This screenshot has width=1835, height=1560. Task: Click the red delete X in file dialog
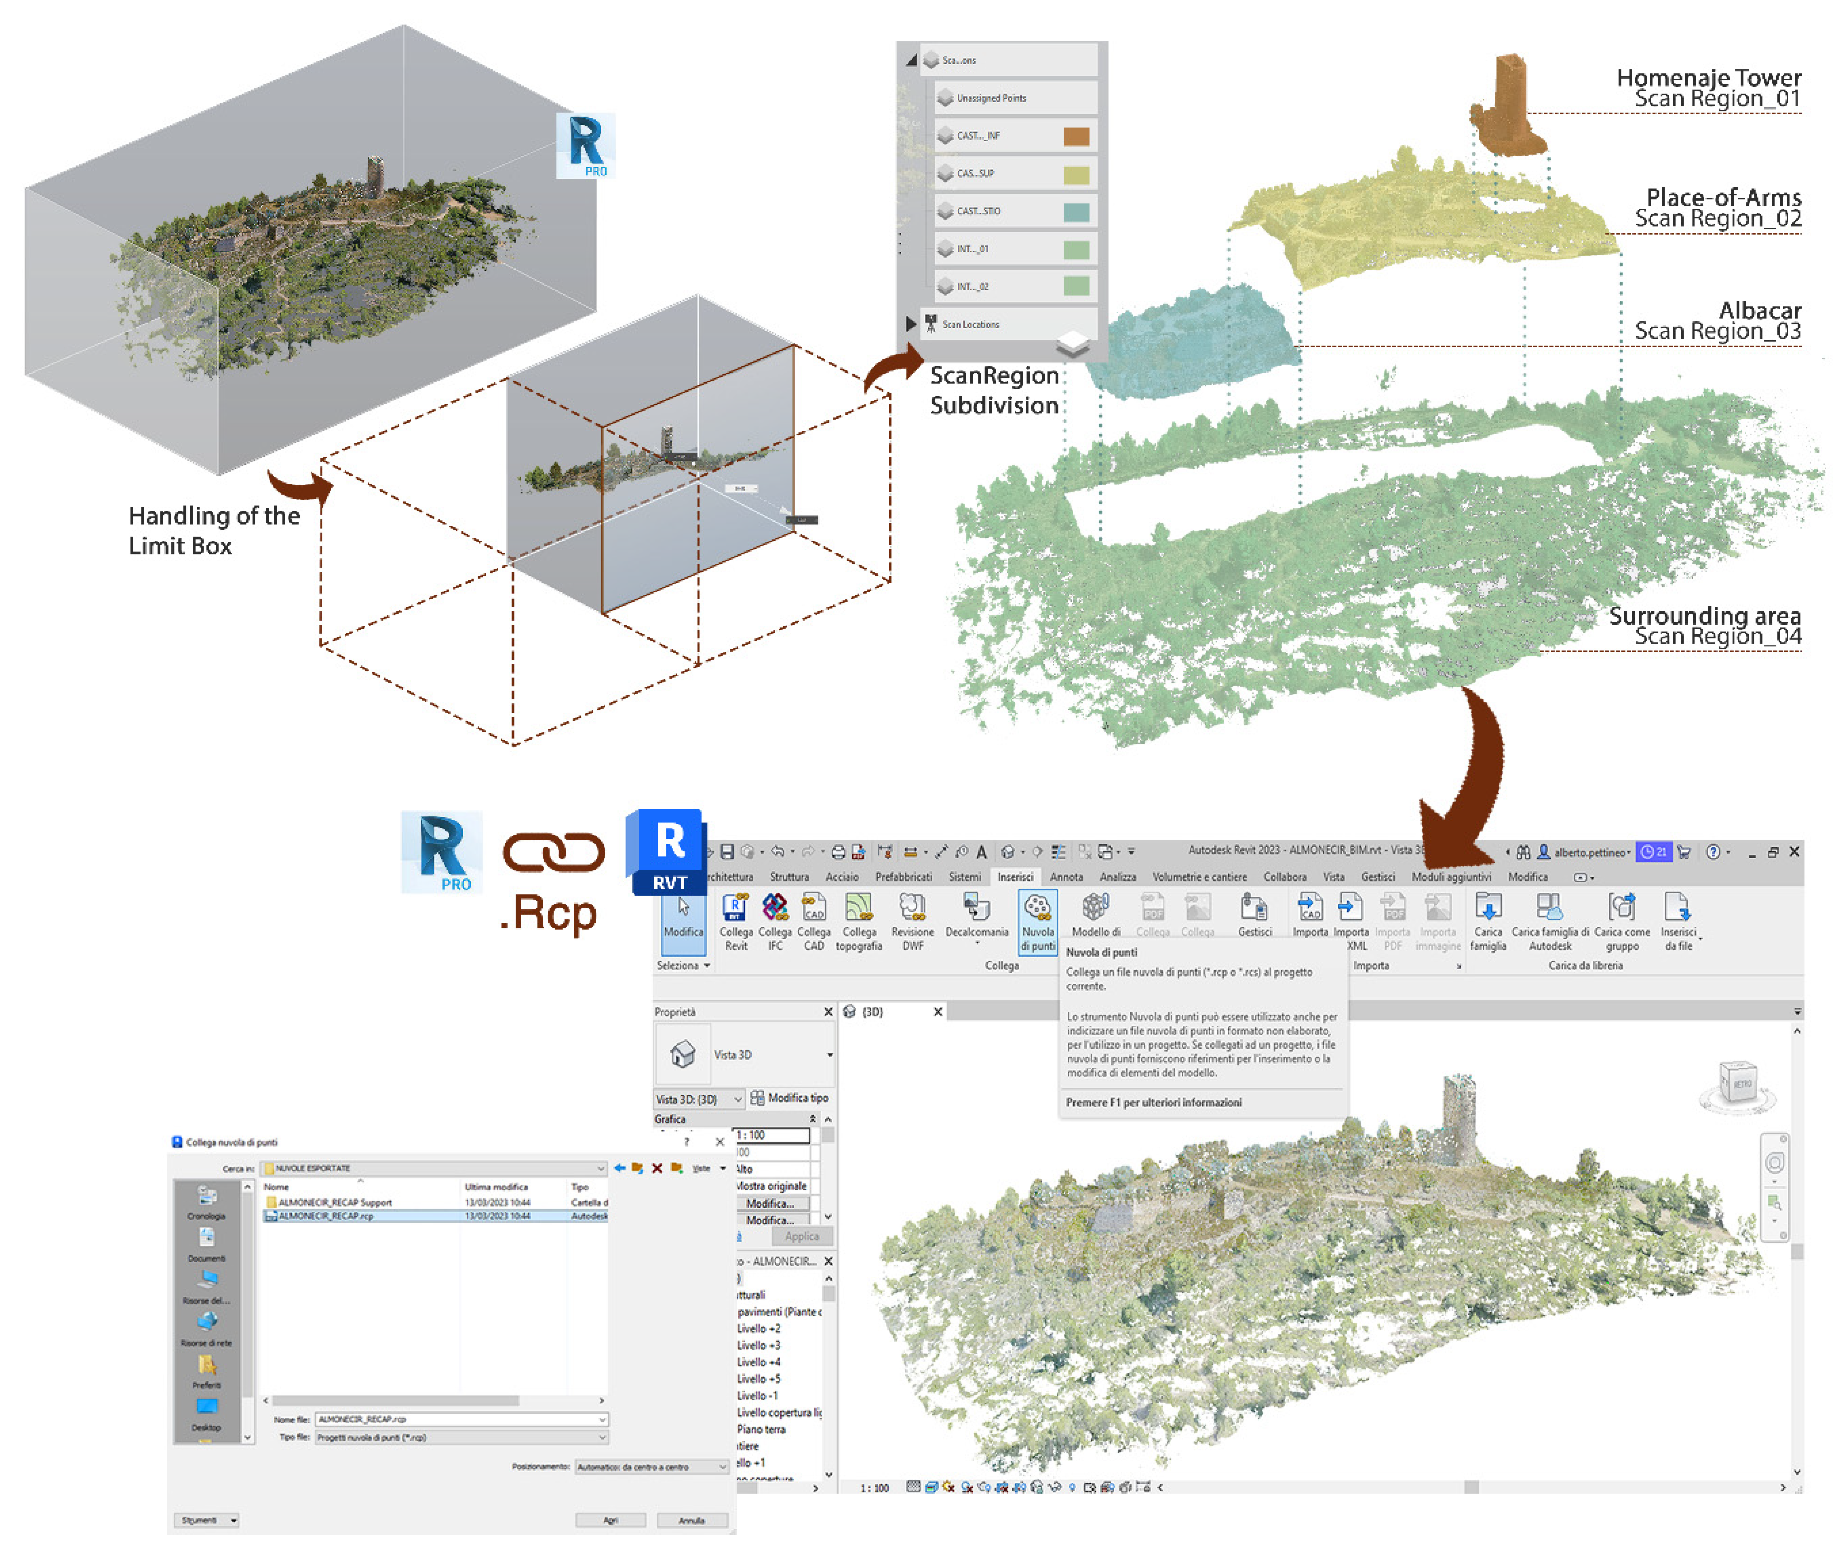click(x=657, y=1168)
